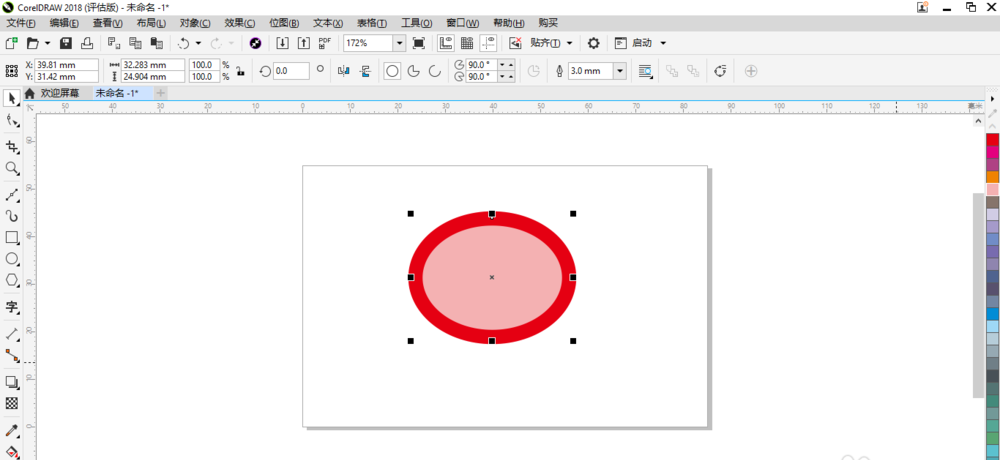1000x460 pixels.
Task: Save document with floppy disk icon
Action: click(66, 43)
